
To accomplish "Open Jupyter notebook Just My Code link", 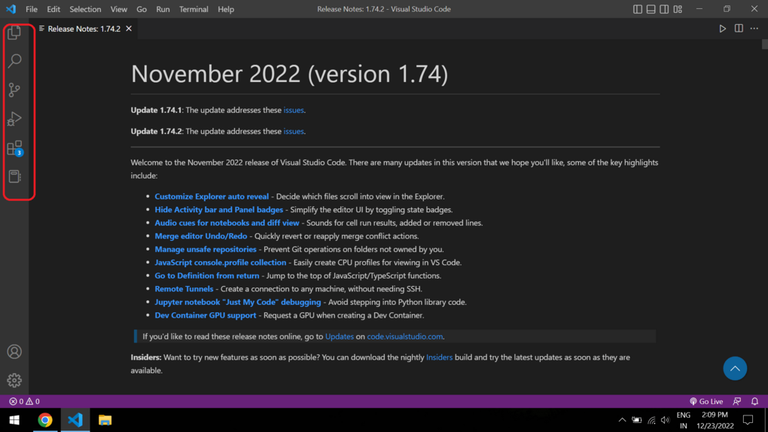I will click(238, 302).
